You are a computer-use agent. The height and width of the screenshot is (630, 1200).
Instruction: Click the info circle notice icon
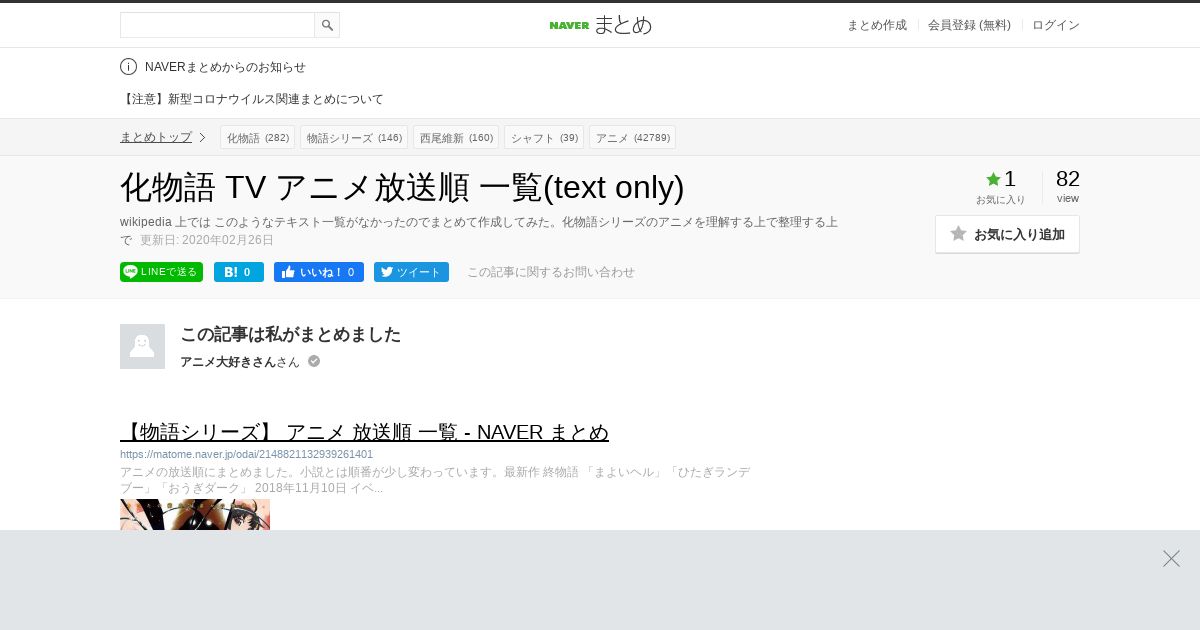pyautogui.click(x=128, y=67)
